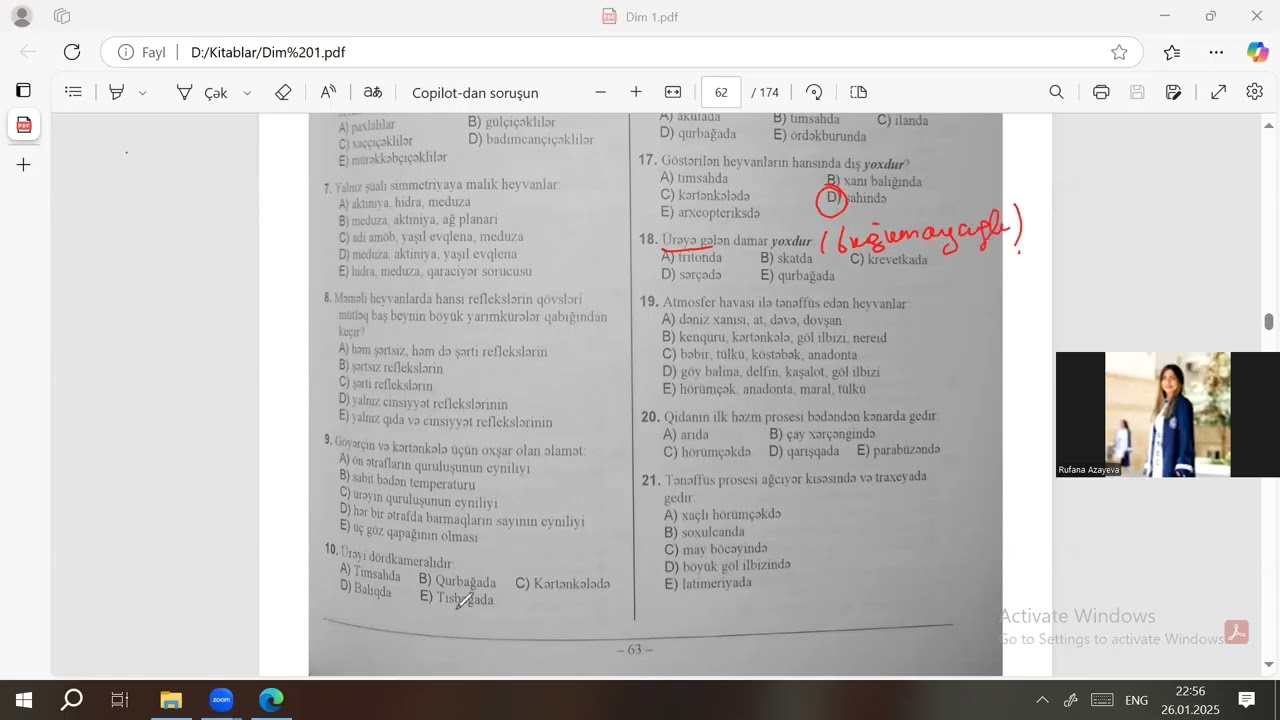Click the page number field showing 62
The width and height of the screenshot is (1280, 720).
721,92
